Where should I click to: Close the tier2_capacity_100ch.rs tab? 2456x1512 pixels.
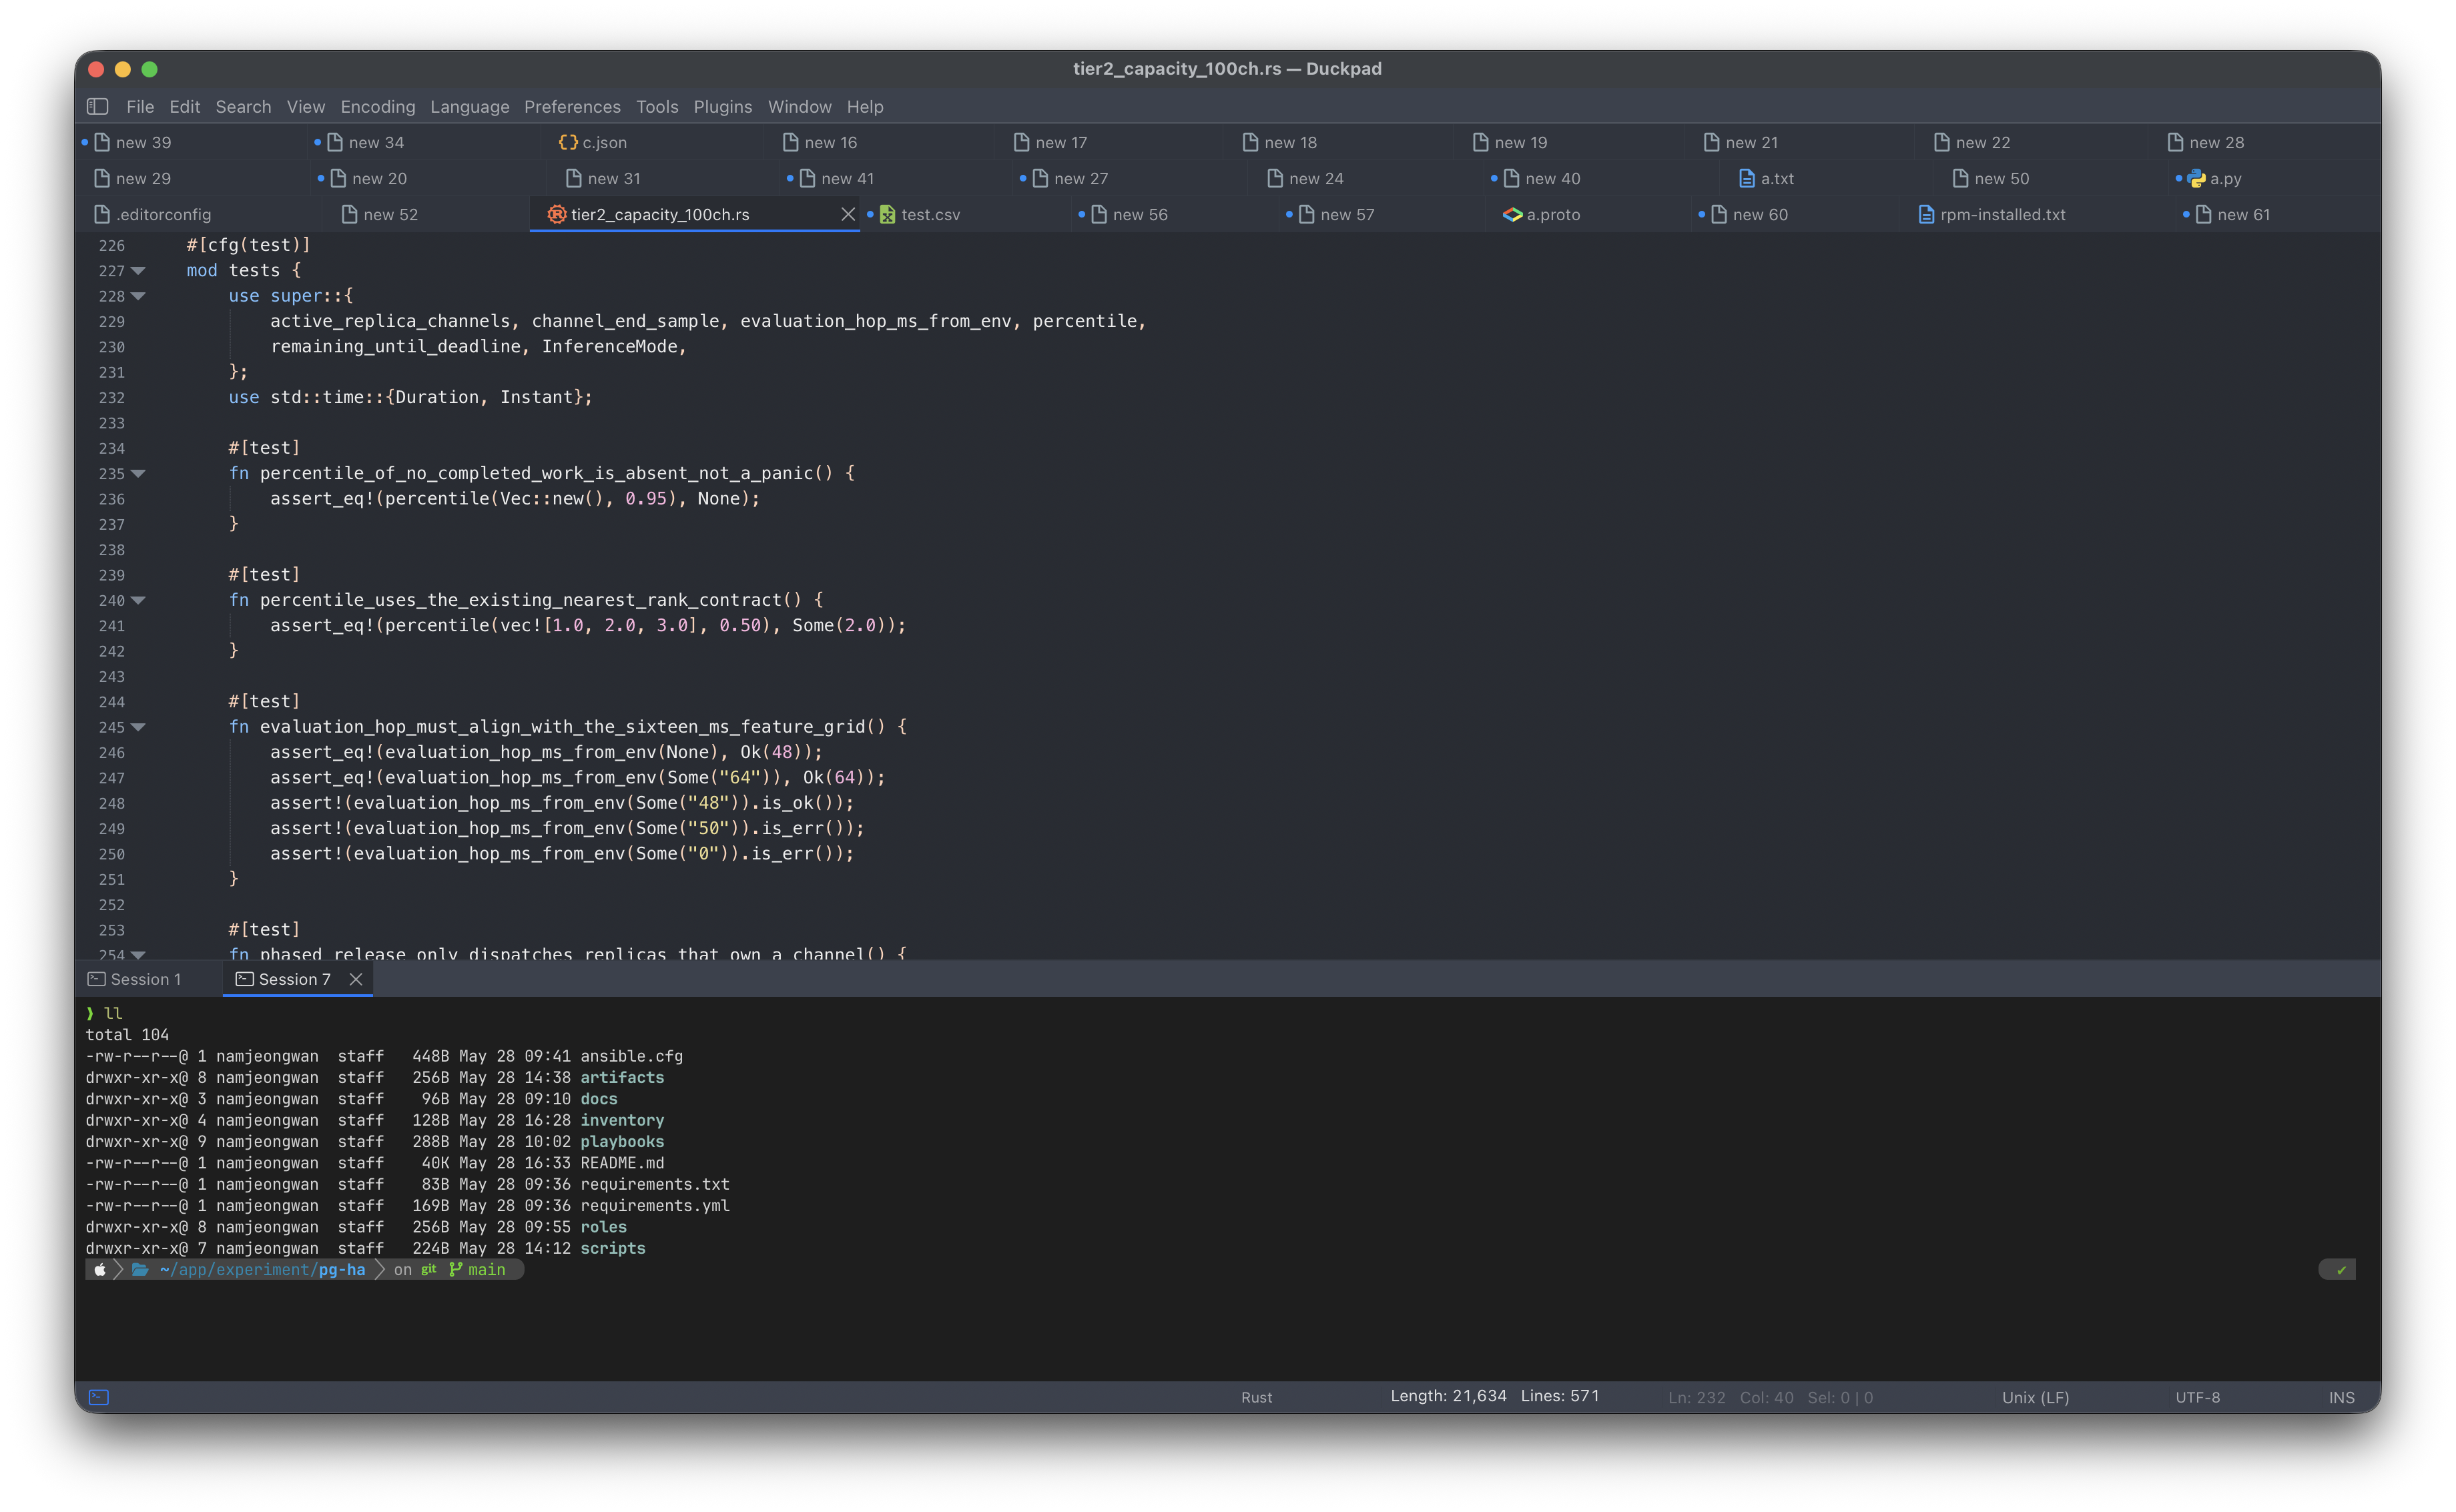pos(848,214)
